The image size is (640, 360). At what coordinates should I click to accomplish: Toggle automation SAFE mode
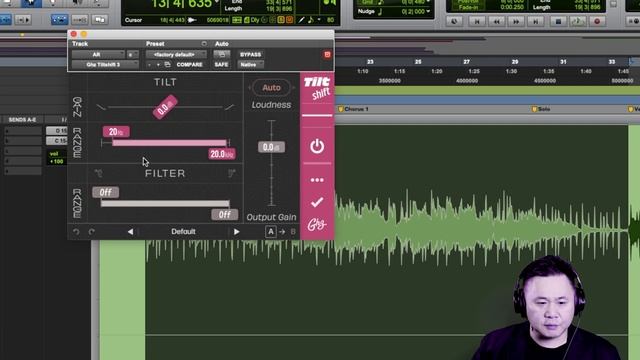222,64
